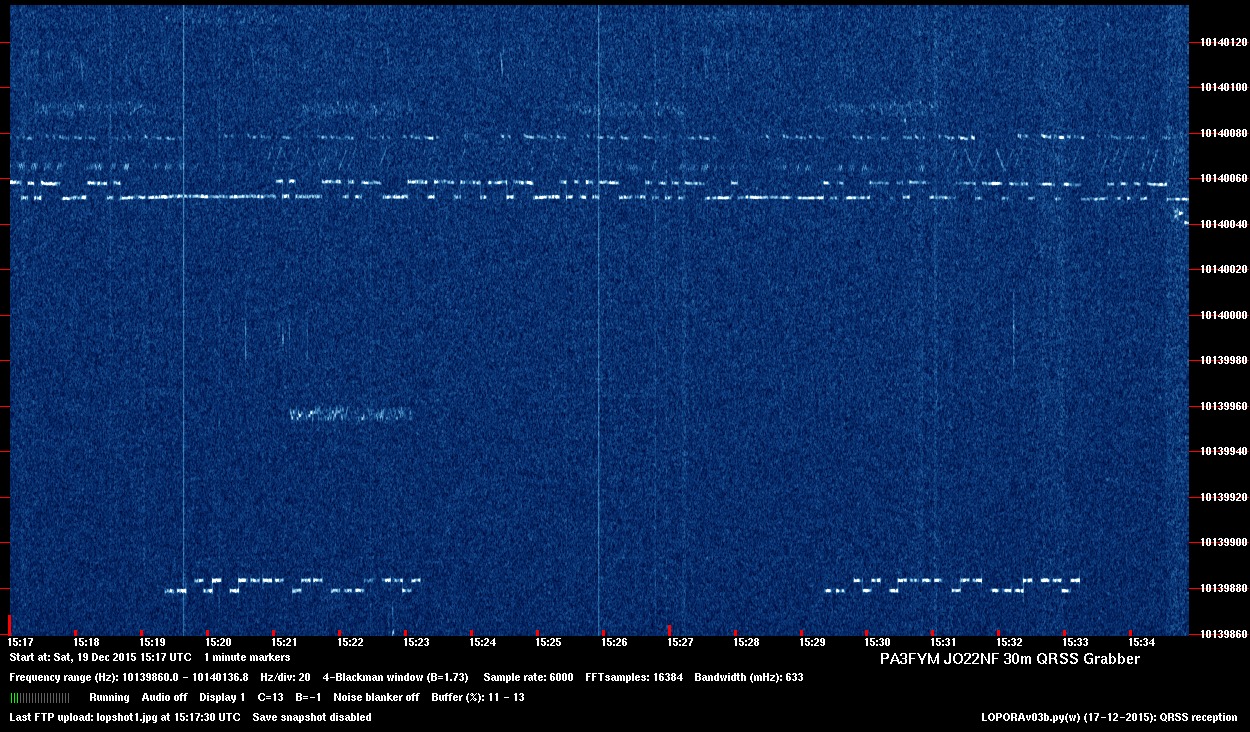Screen dimensions: 1250x732
Task: Click the 'Buffer (%): 11 - 13' text
Action: coord(478,697)
